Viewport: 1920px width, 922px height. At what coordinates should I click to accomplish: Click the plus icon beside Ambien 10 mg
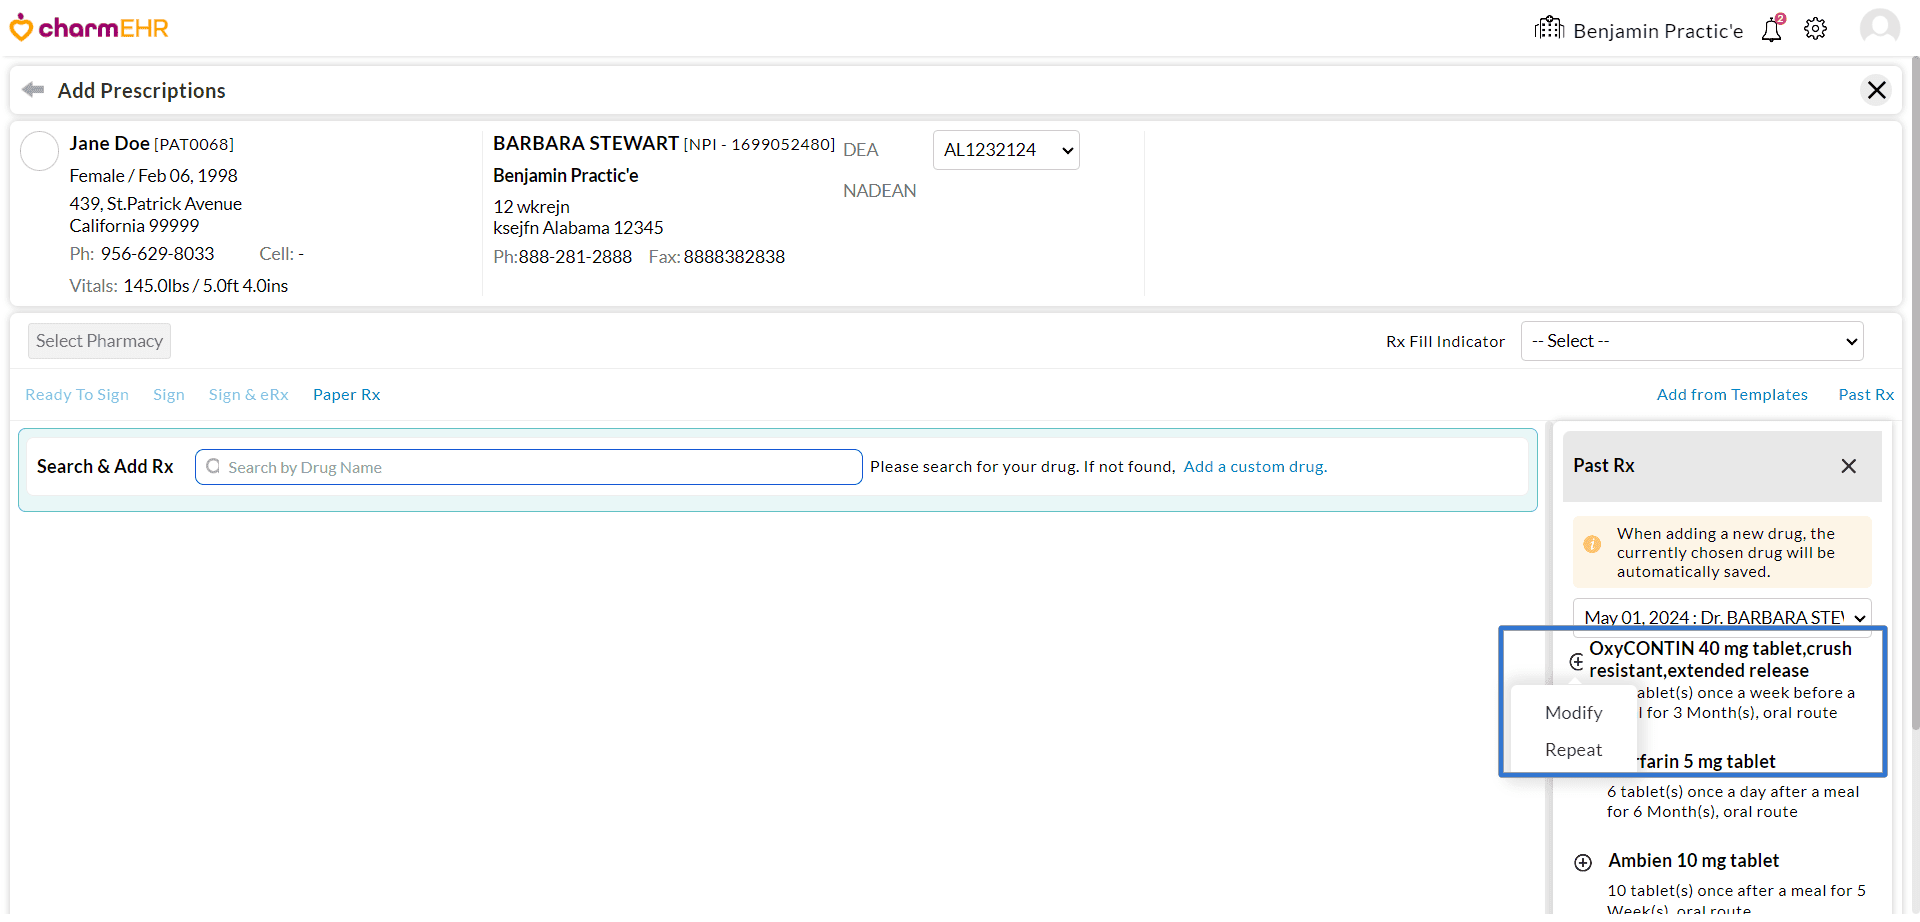click(1583, 862)
